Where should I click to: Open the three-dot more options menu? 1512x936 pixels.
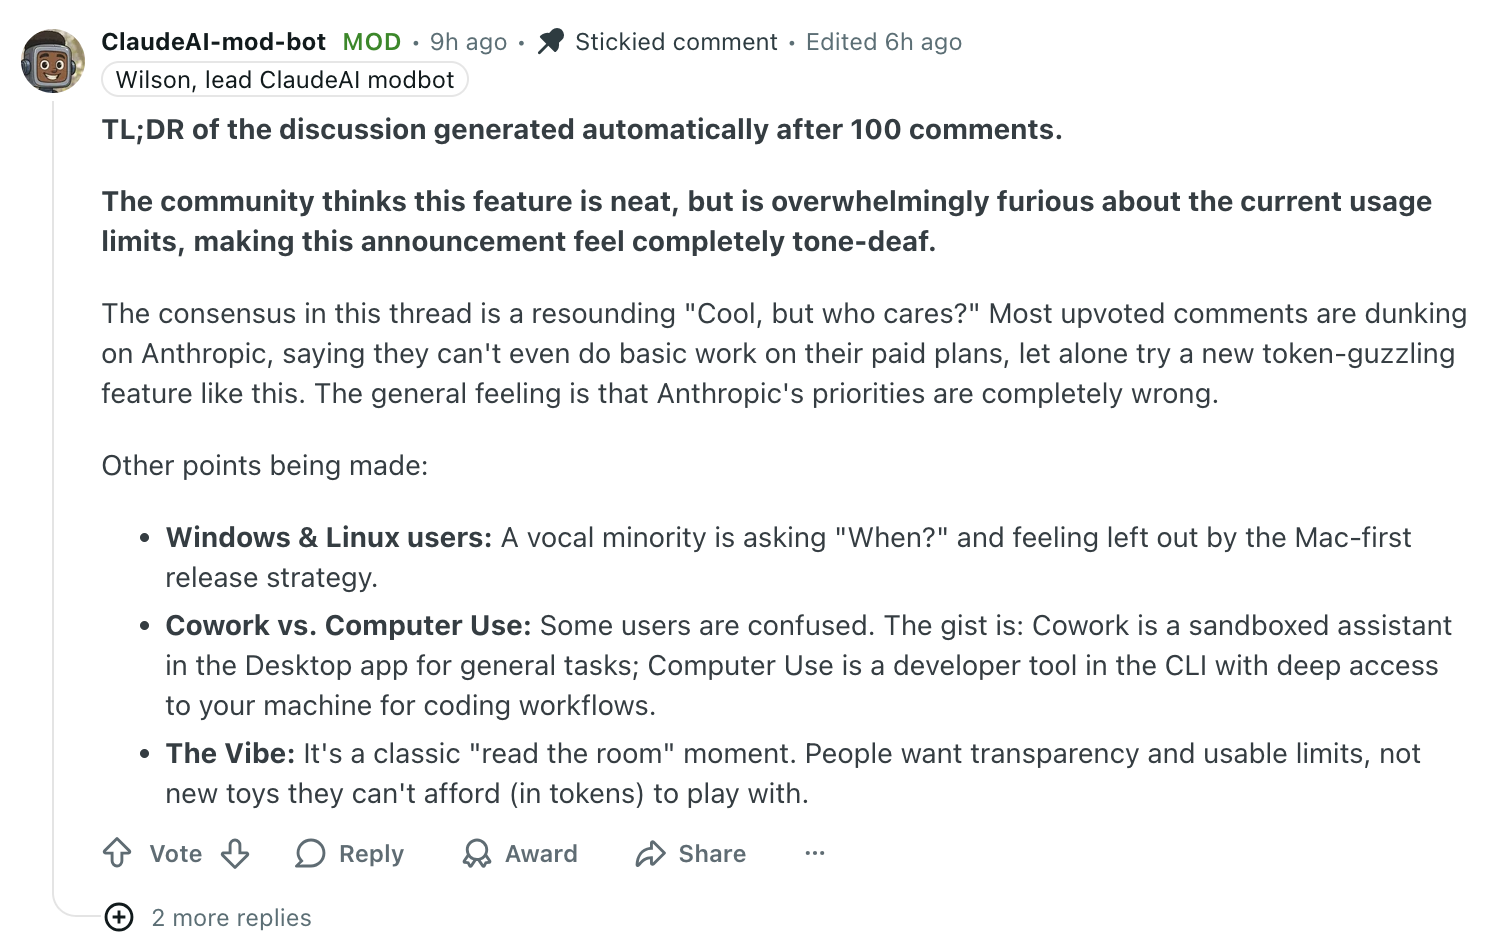(815, 853)
